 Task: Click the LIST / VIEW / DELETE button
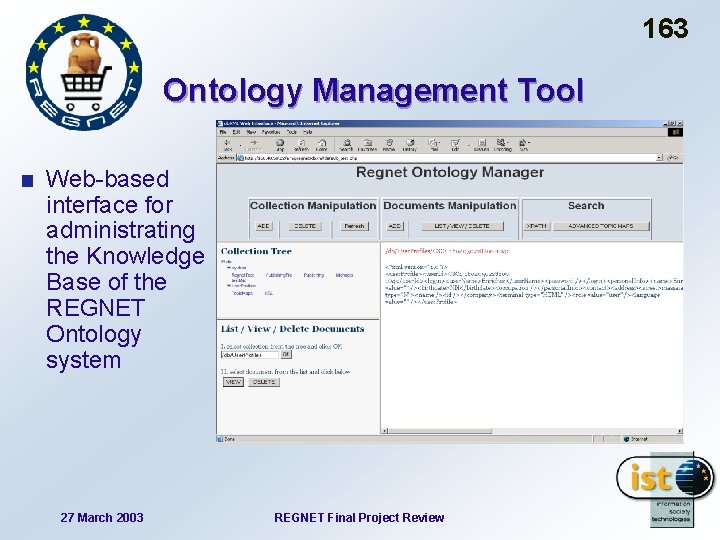point(462,226)
